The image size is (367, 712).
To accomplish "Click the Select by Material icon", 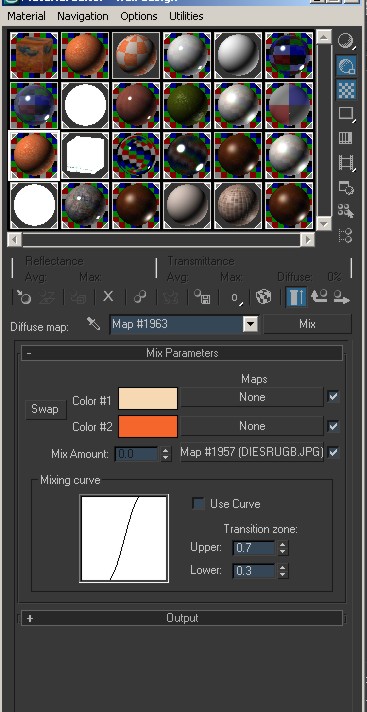I will (346, 211).
